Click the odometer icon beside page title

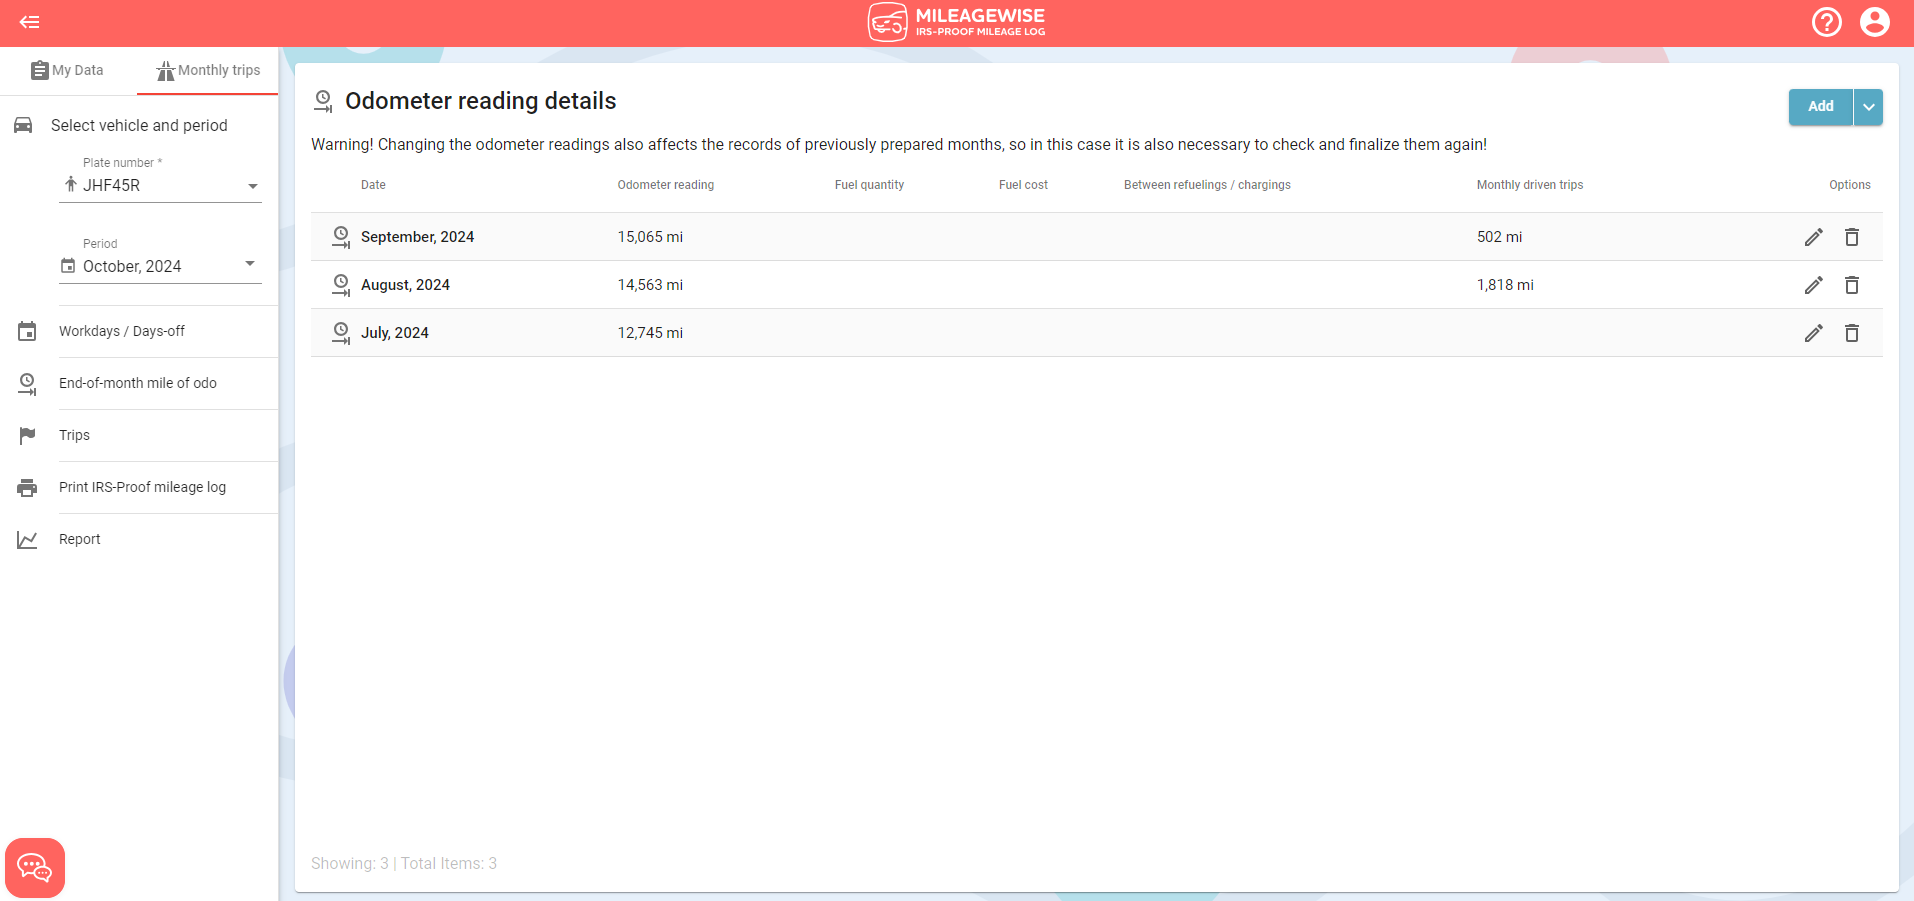[323, 101]
